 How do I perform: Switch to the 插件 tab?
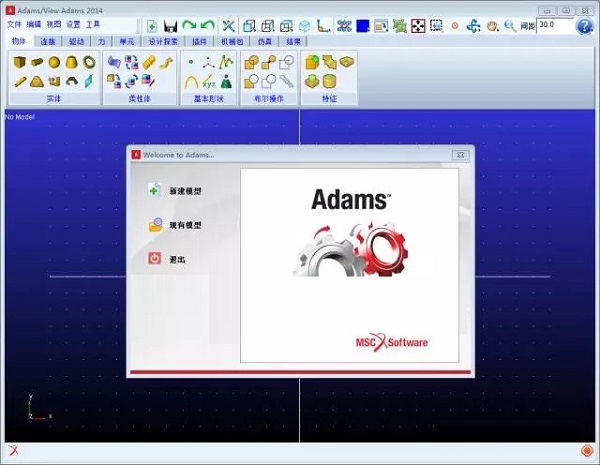click(x=199, y=41)
